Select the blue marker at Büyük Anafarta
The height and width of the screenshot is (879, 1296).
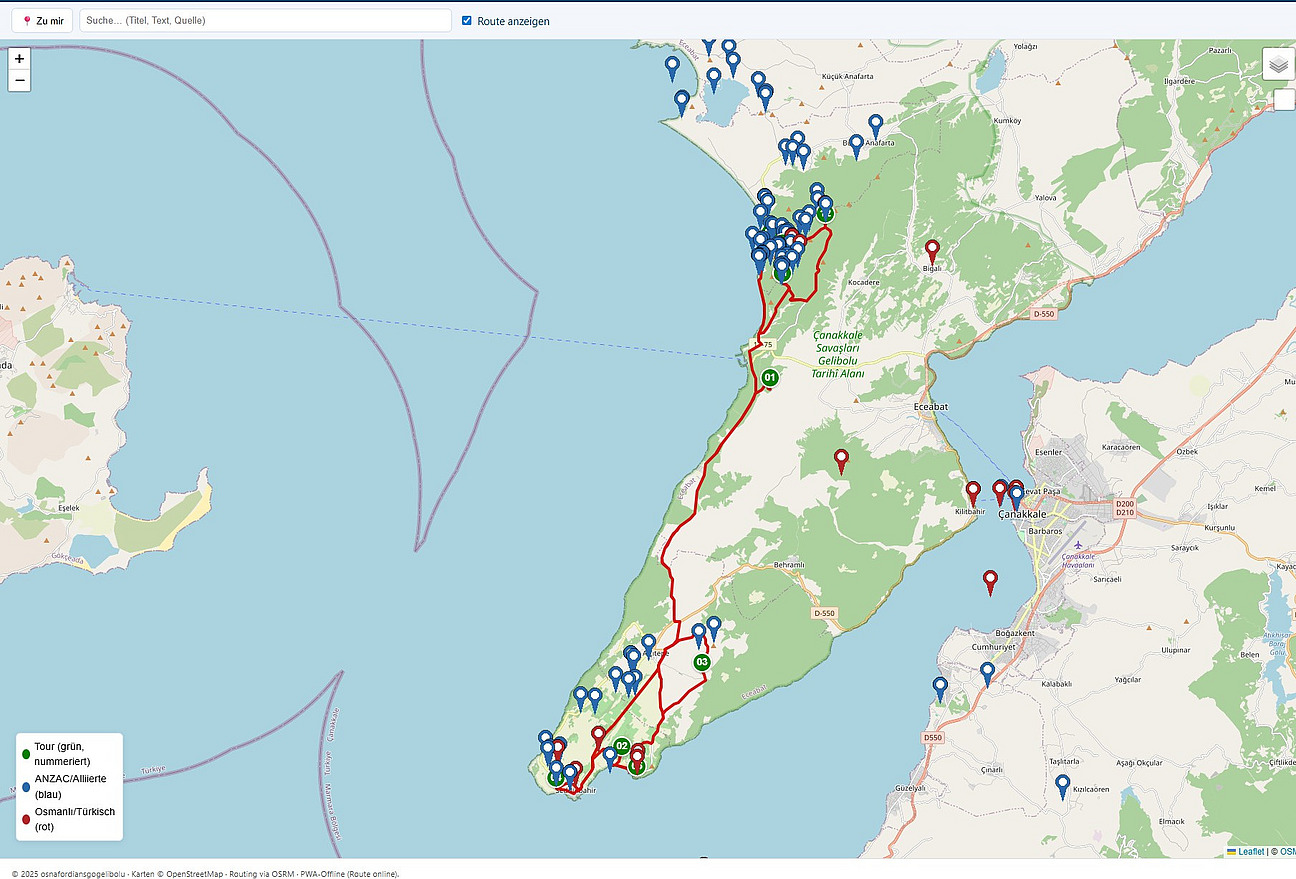(x=856, y=145)
